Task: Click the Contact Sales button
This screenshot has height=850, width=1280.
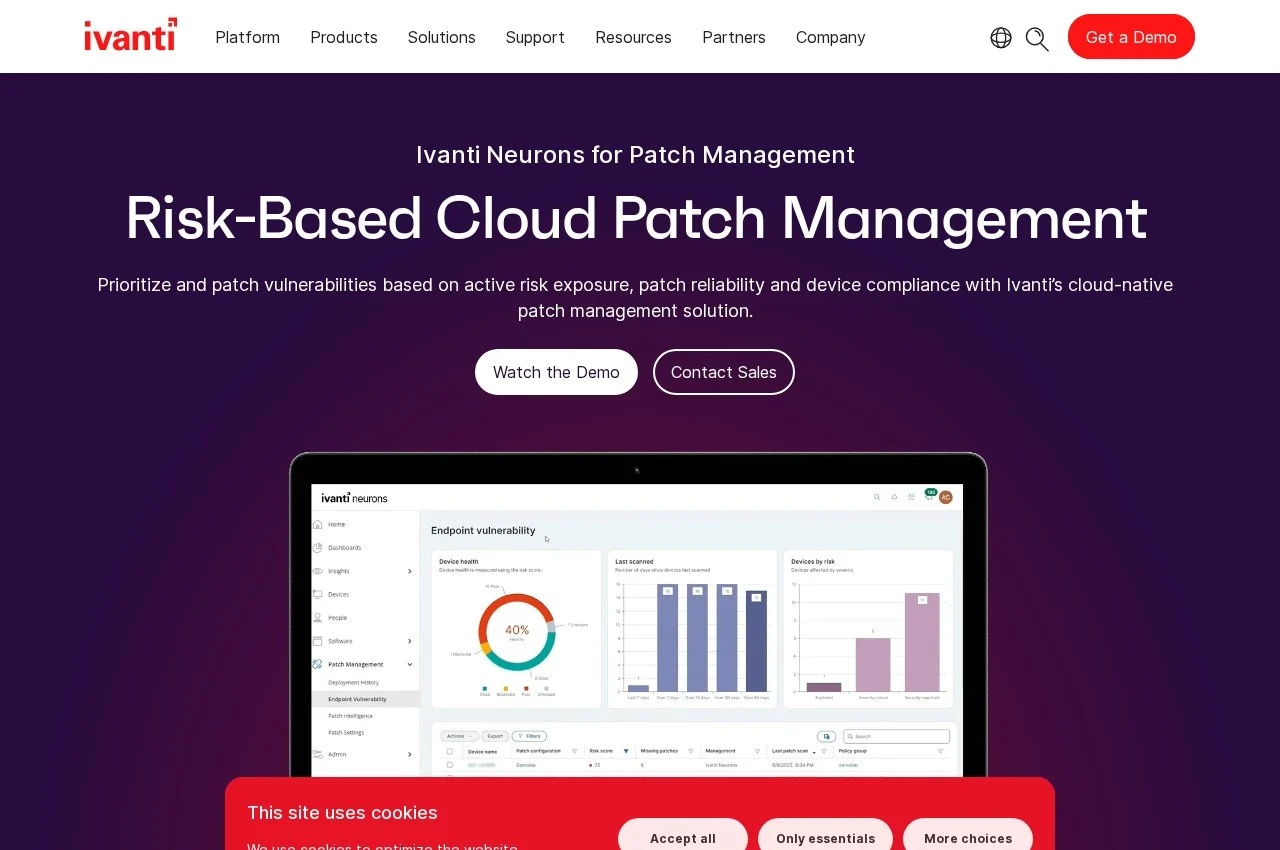Action: (724, 372)
